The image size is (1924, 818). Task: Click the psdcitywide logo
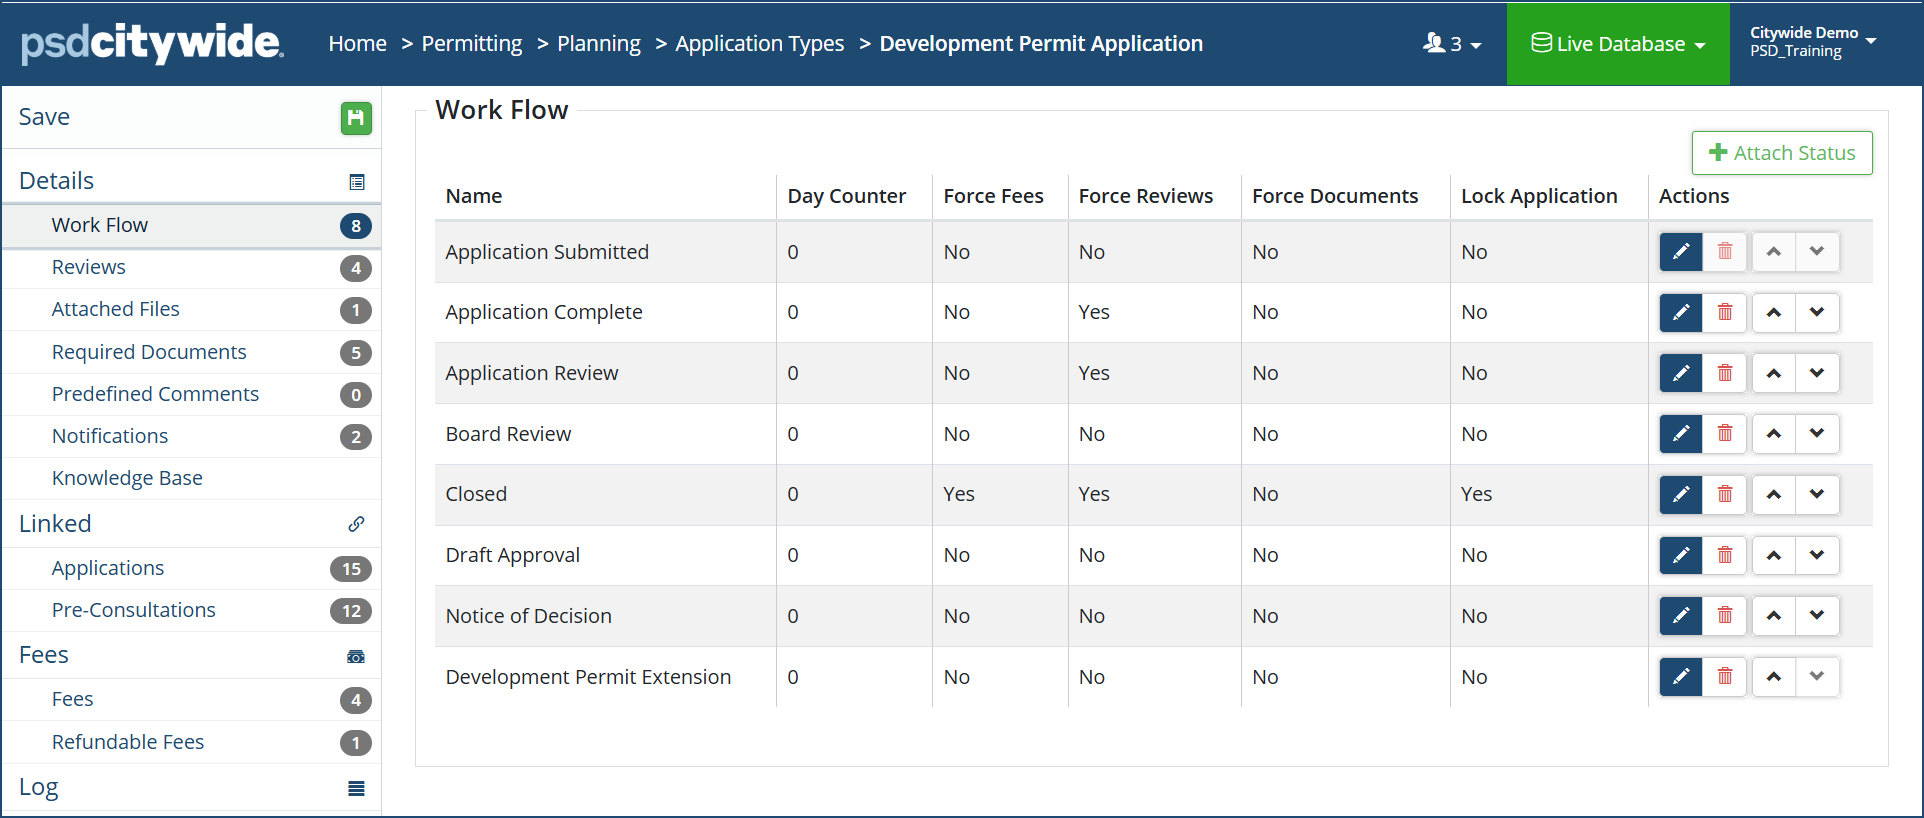pyautogui.click(x=152, y=43)
